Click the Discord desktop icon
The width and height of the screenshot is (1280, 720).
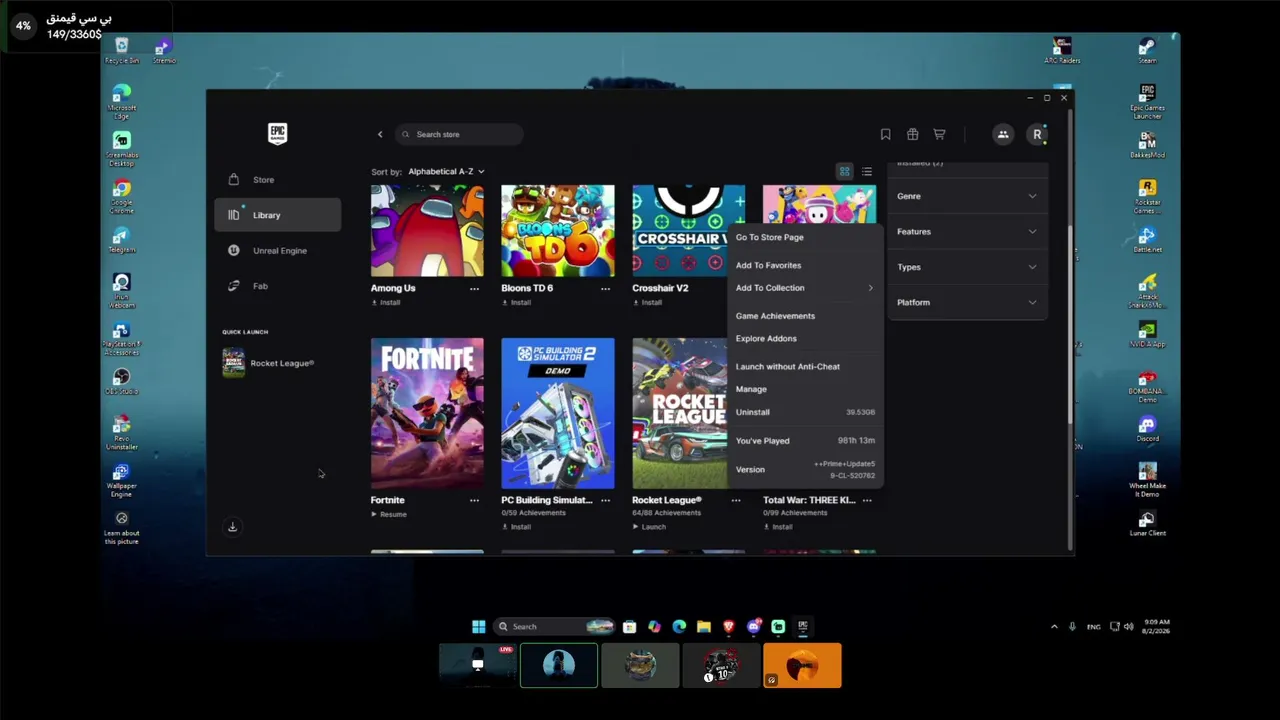coord(1147,429)
